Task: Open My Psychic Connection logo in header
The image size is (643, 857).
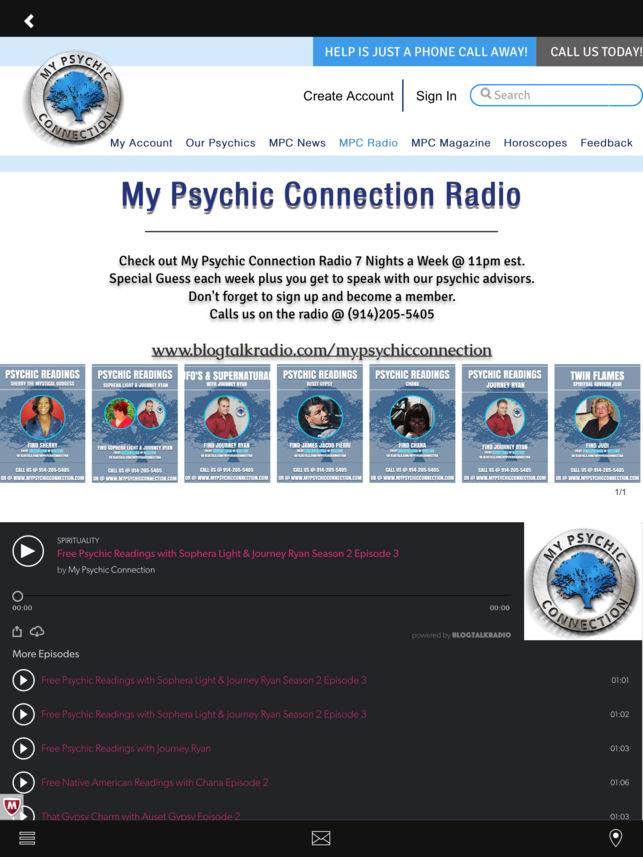Action: (74, 99)
